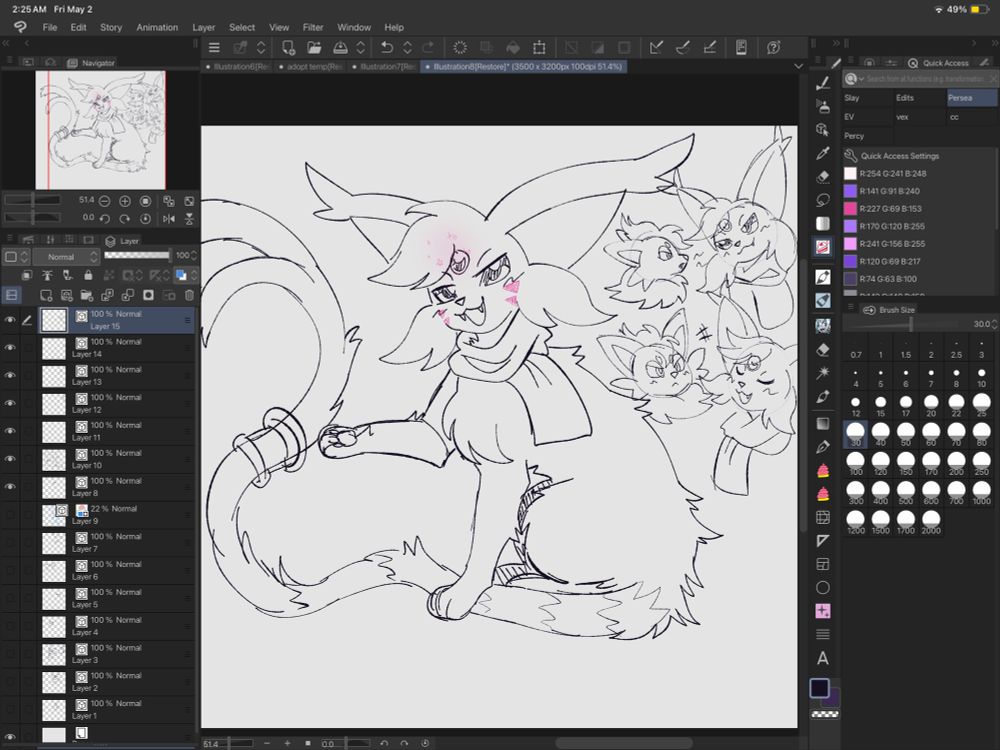Image resolution: width=1000 pixels, height=750 pixels.
Task: Flip the canvas horizontally in Navigator
Action: pos(169,219)
